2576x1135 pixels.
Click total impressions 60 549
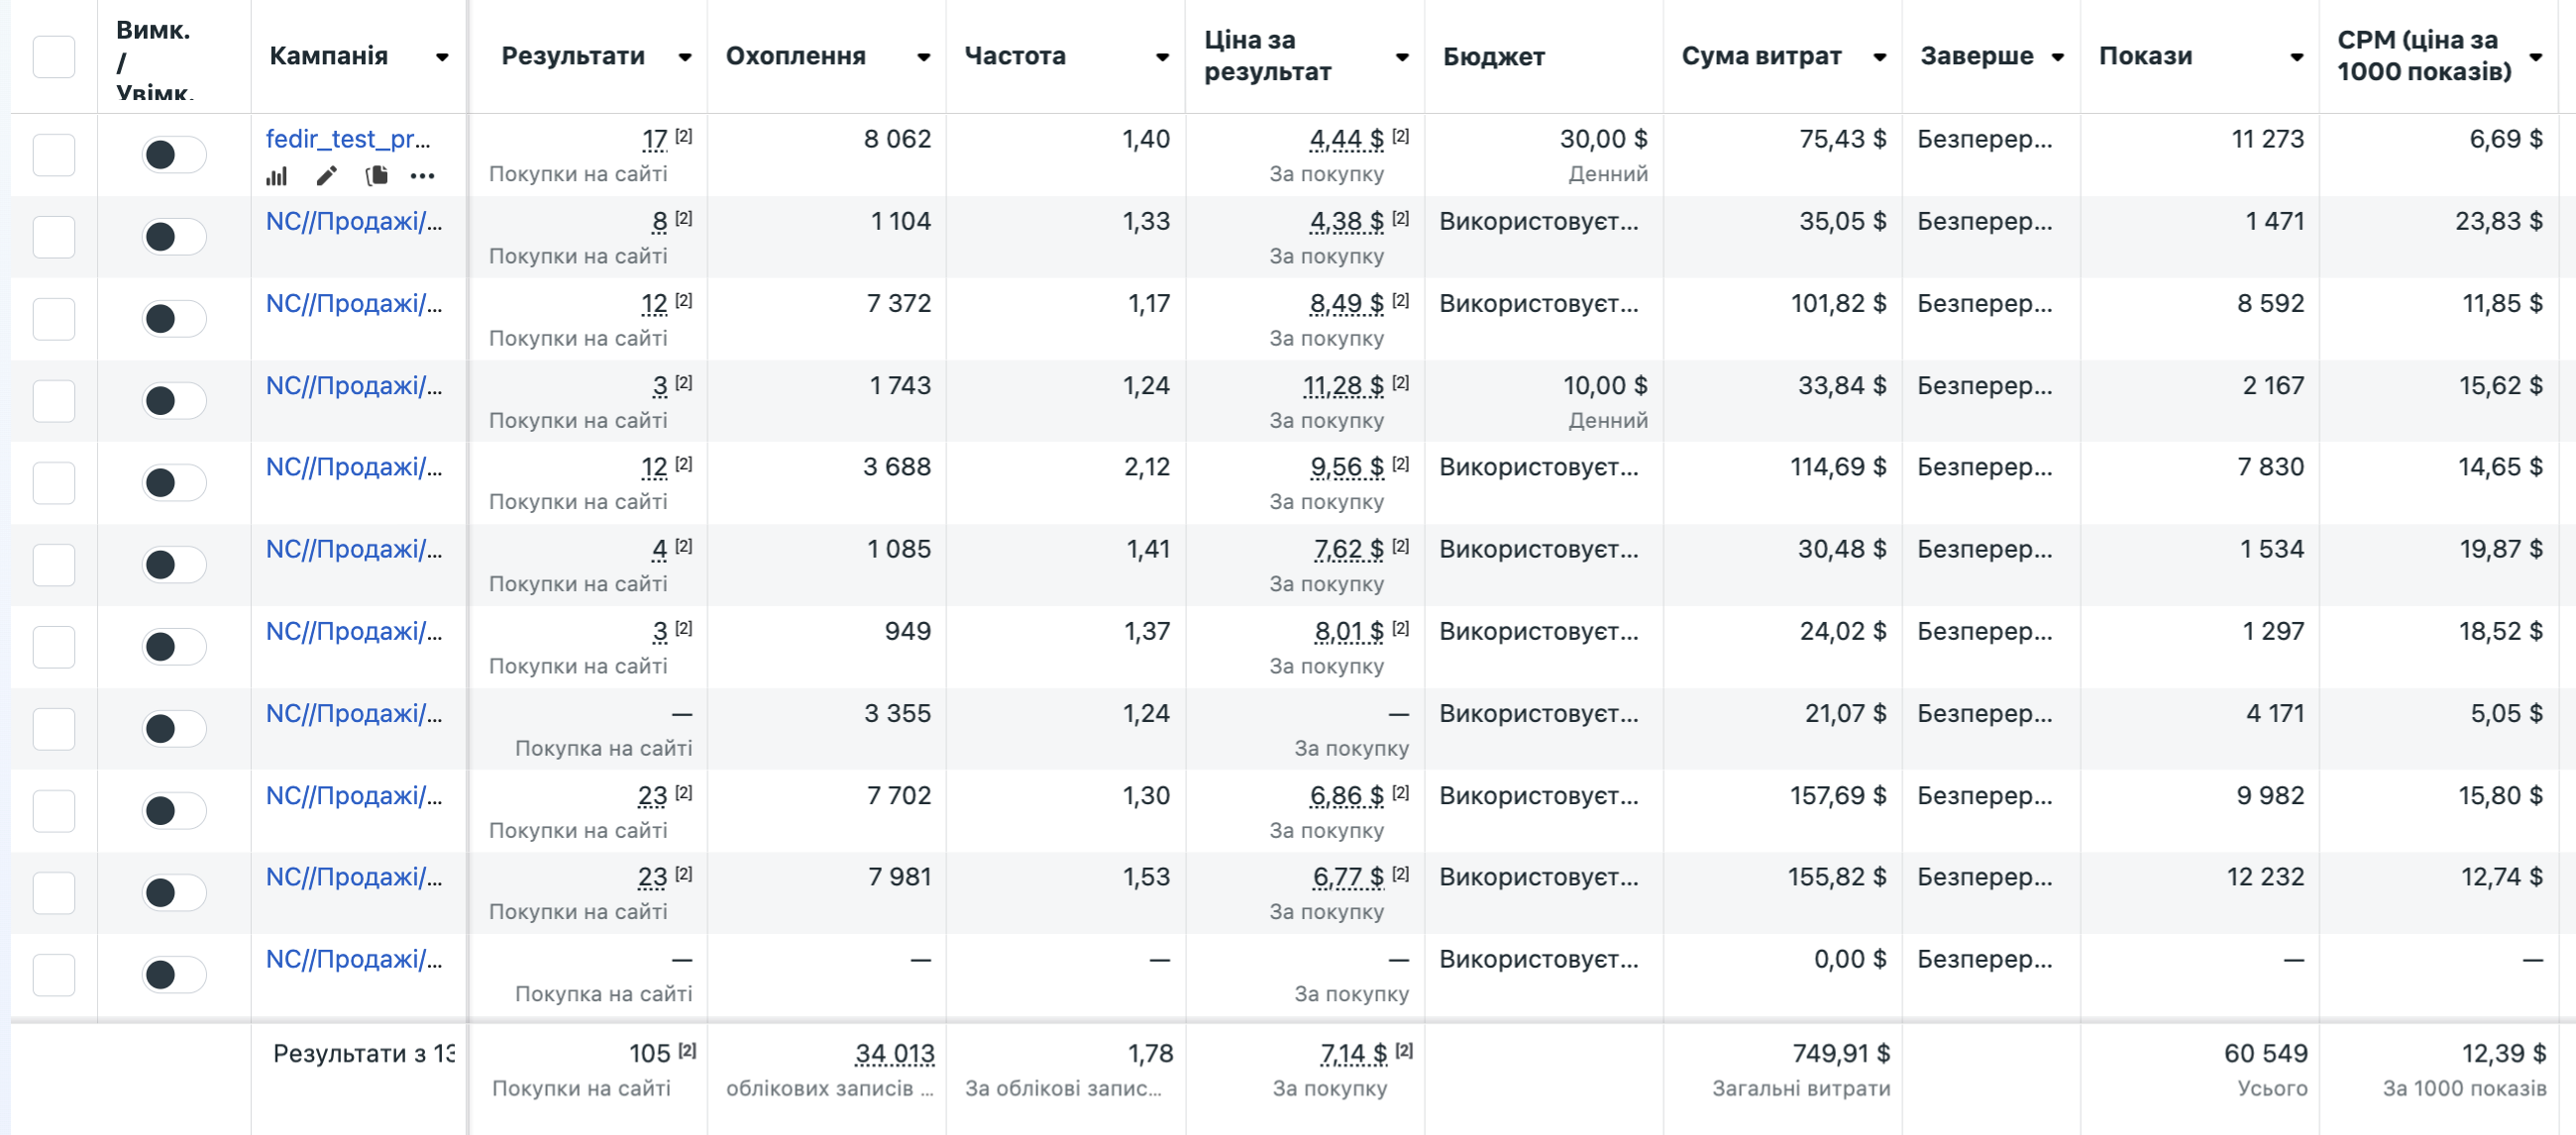click(2266, 1053)
